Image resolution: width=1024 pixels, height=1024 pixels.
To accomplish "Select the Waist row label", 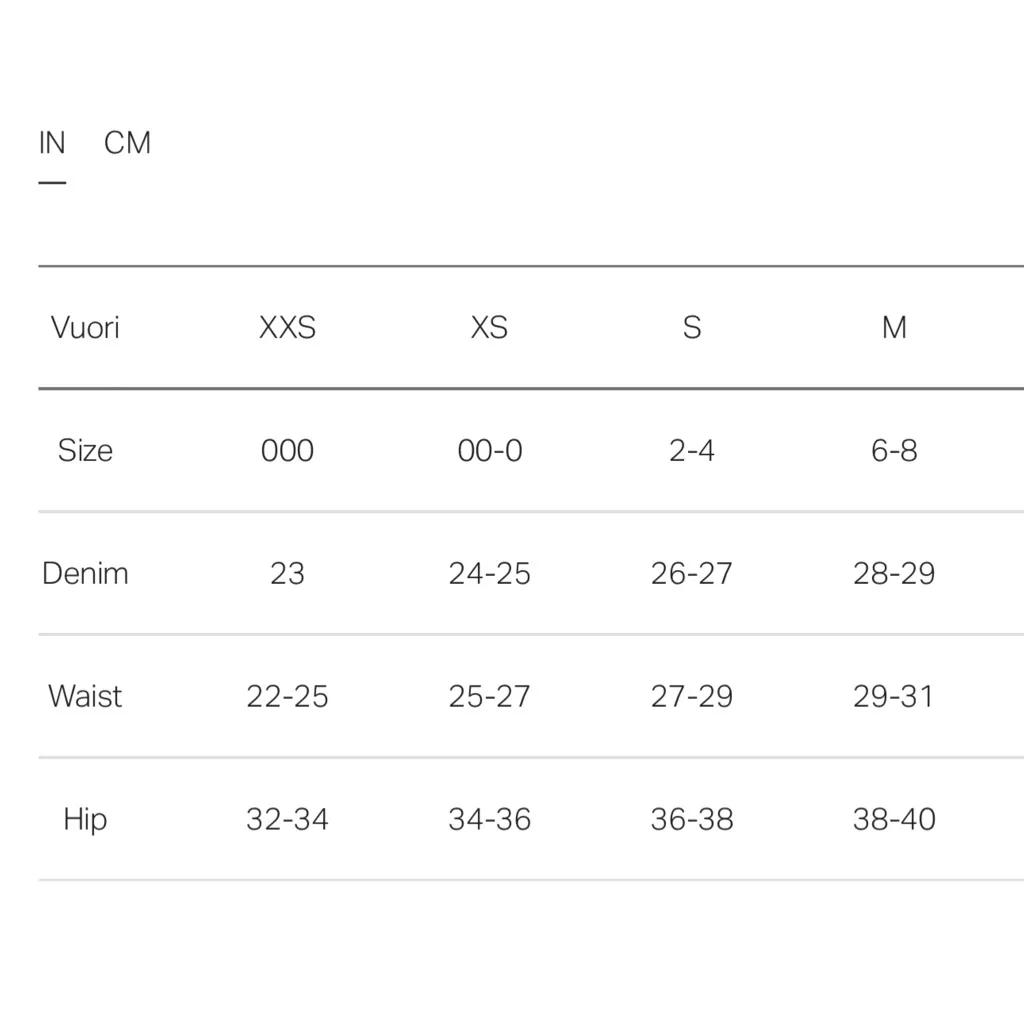I will [85, 697].
